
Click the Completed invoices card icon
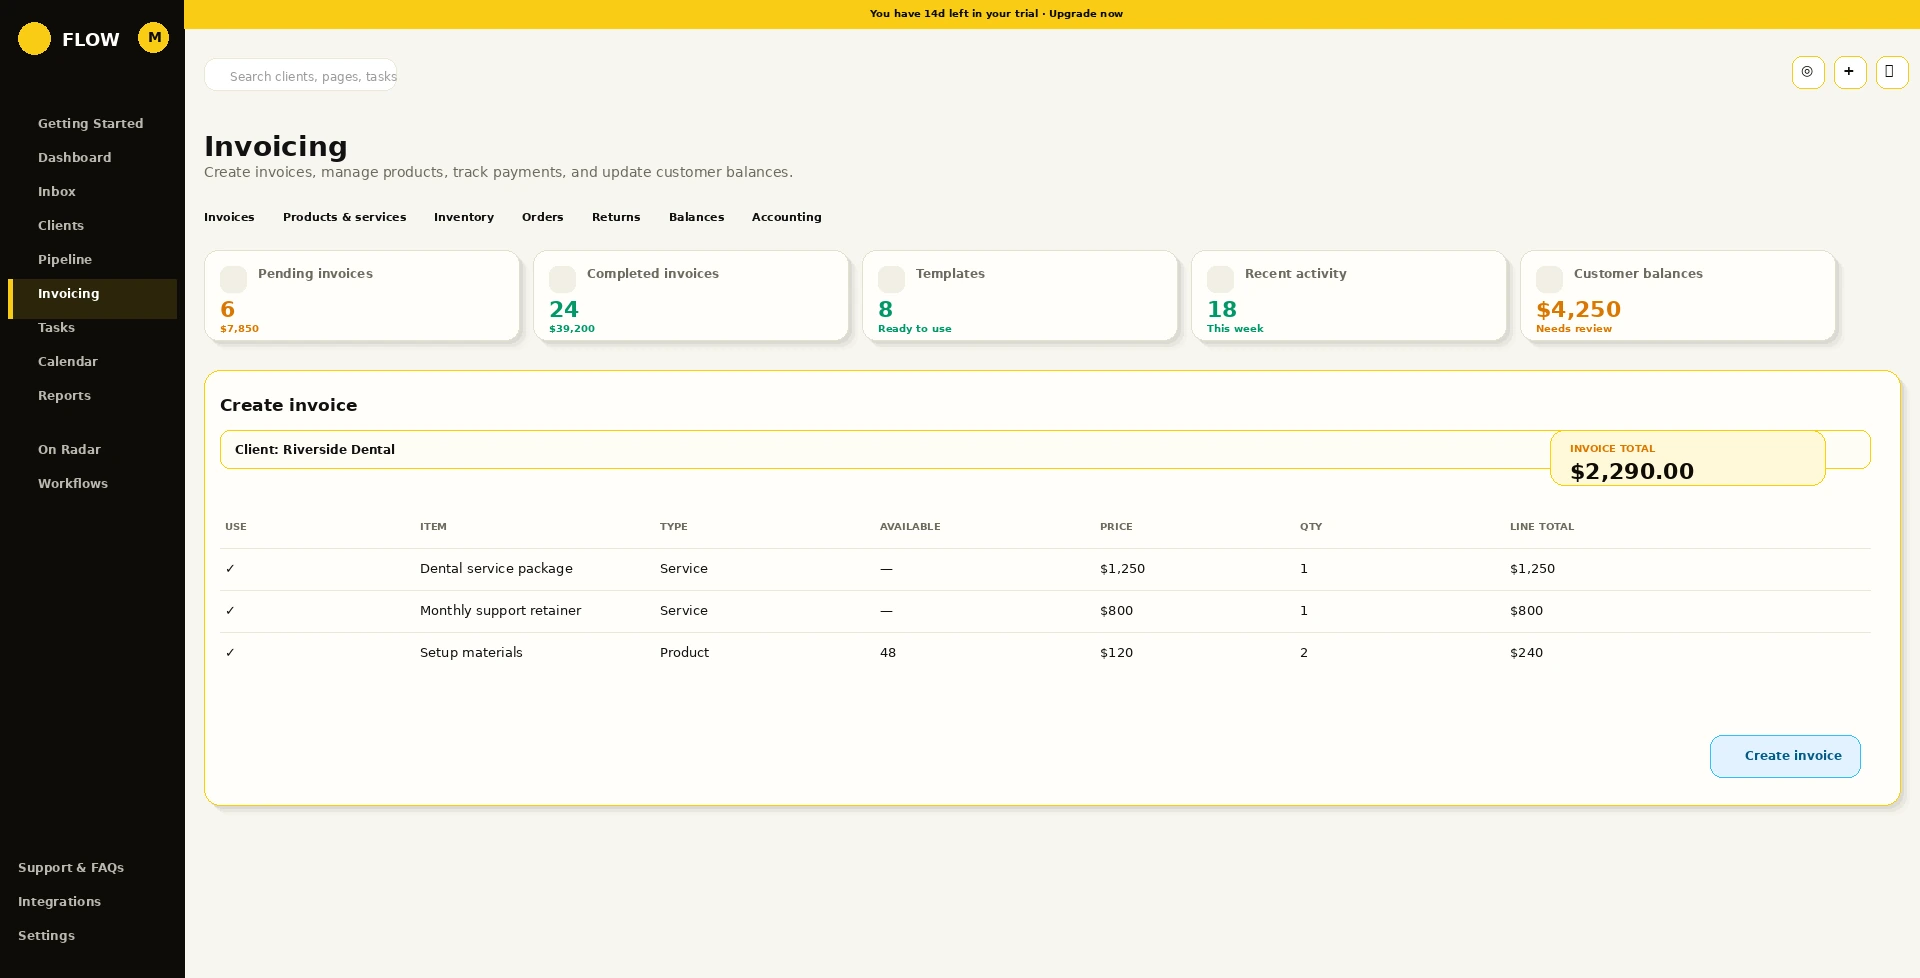point(563,279)
